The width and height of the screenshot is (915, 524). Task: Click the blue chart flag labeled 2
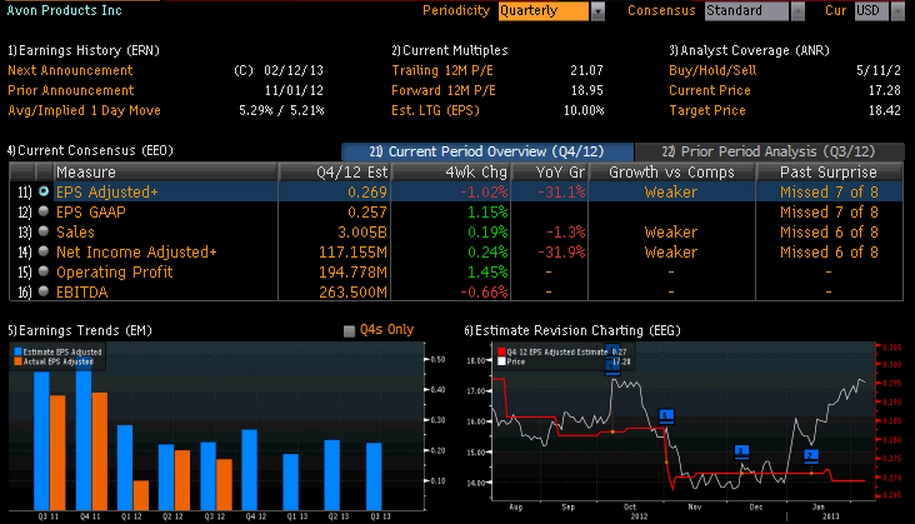(x=811, y=456)
